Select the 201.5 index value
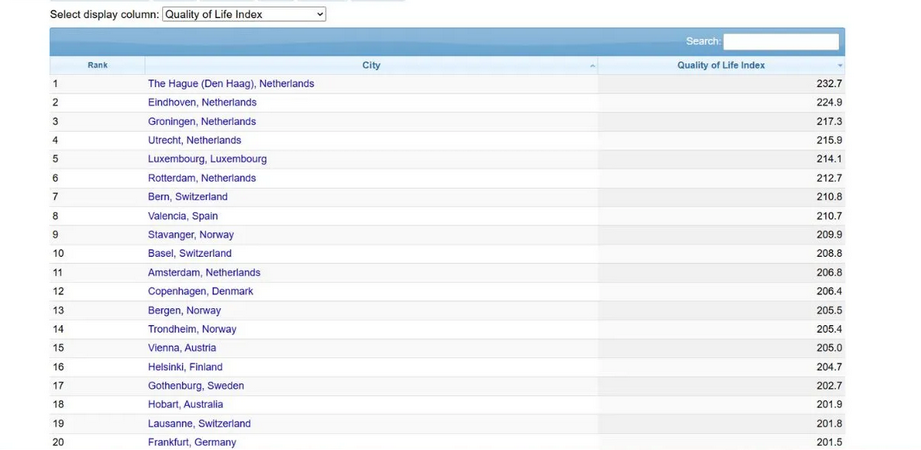 (x=829, y=442)
